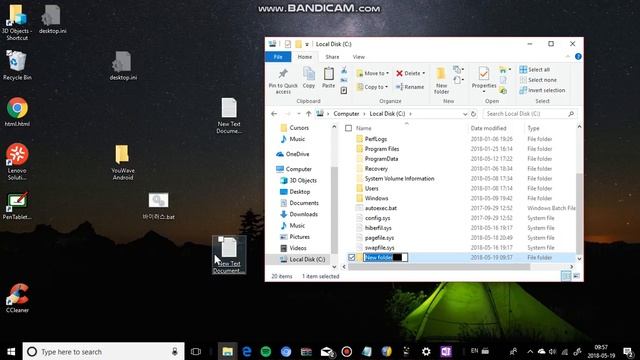This screenshot has width=640, height=360.
Task: Select the Program Files folder
Action: tap(382, 149)
